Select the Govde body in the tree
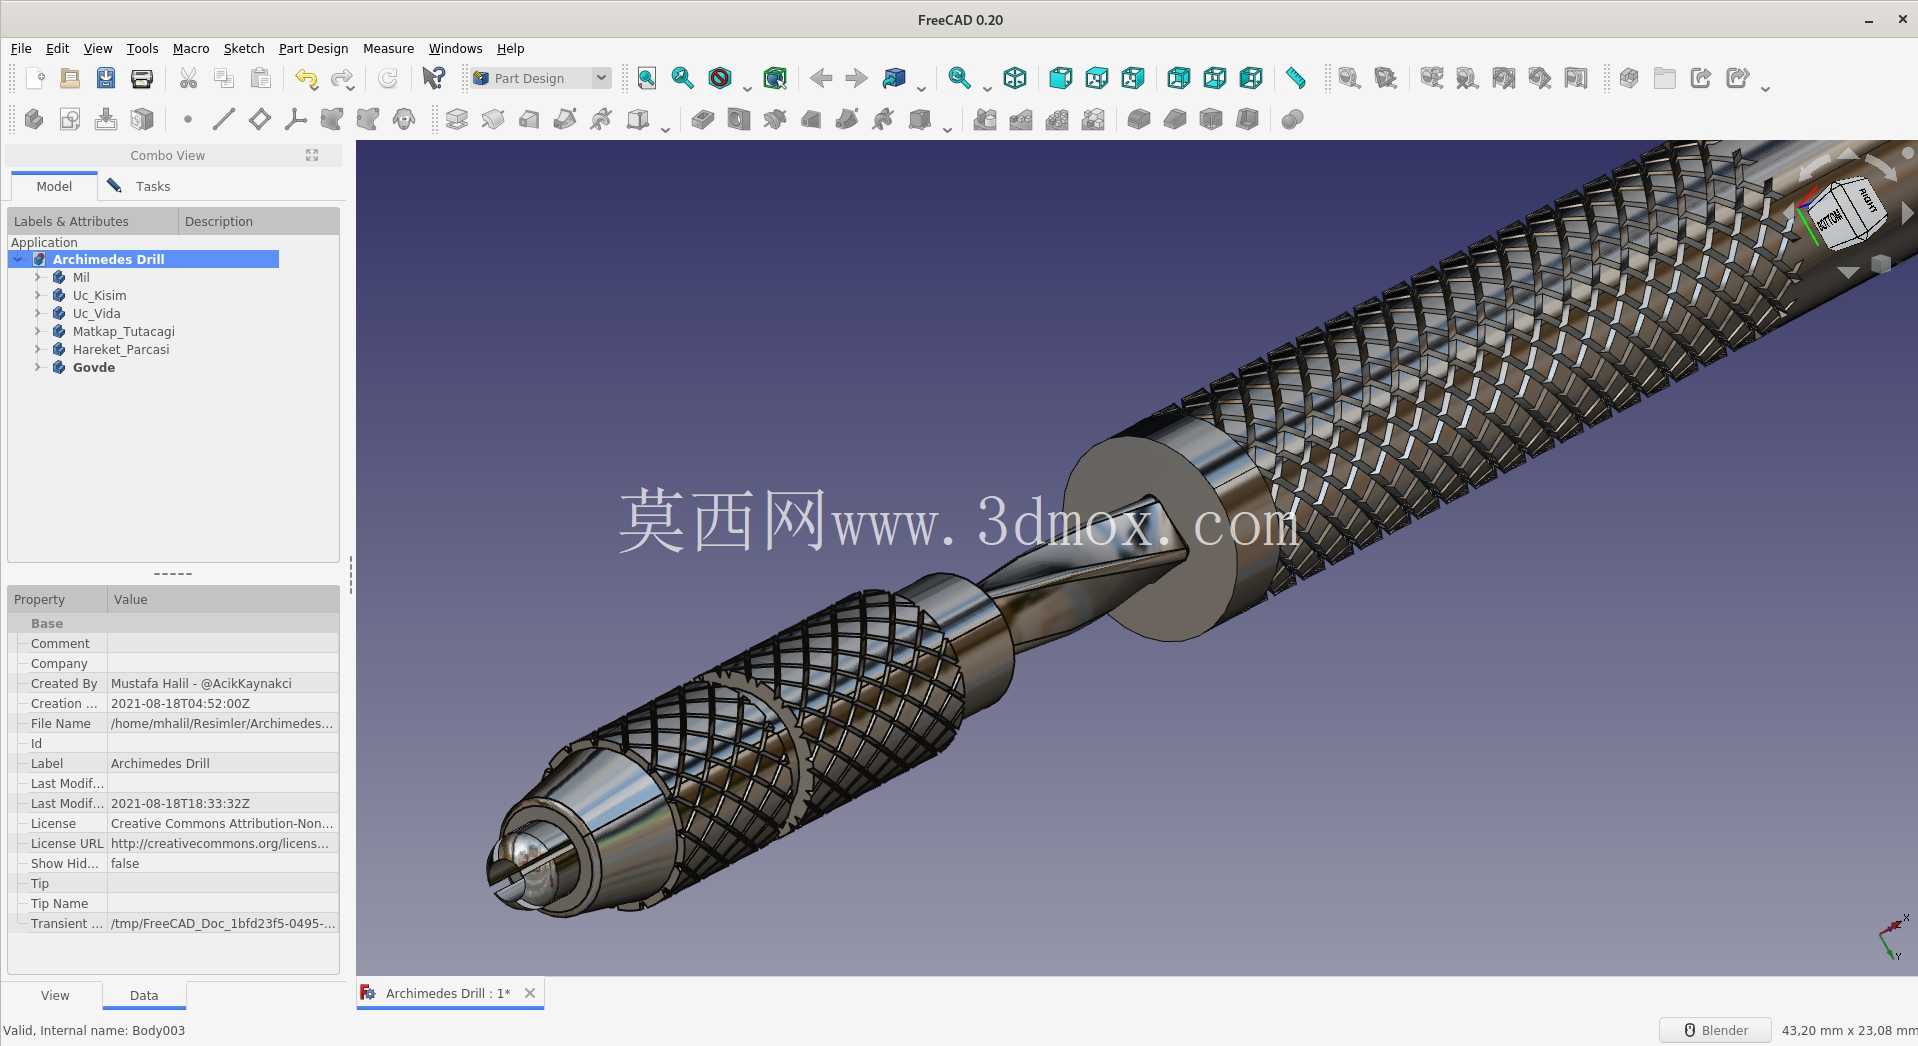This screenshot has height=1046, width=1918. [94, 367]
